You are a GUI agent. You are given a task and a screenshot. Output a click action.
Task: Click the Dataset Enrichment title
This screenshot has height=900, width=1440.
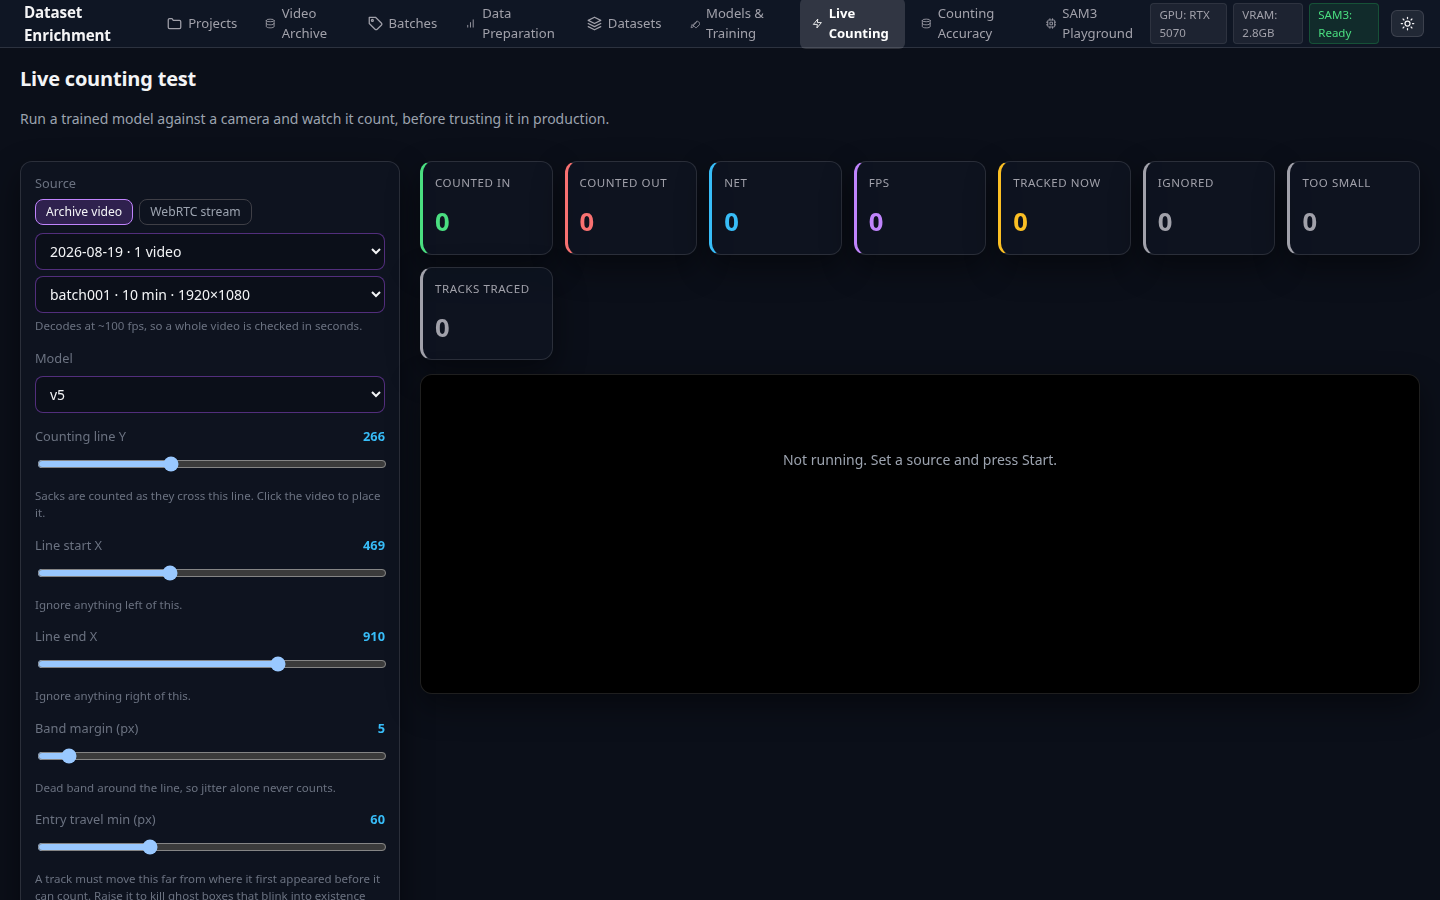point(67,24)
